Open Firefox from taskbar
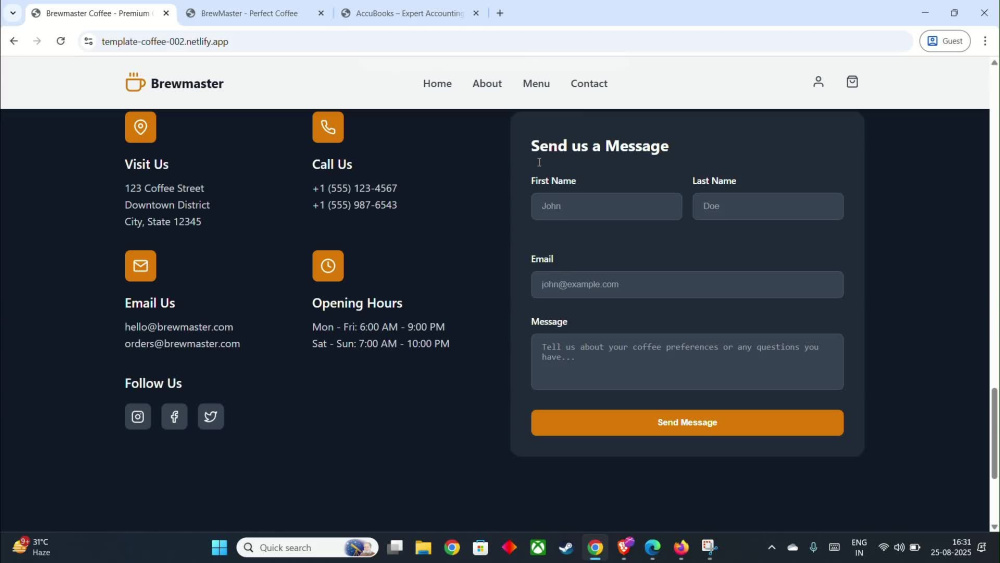 pos(680,547)
